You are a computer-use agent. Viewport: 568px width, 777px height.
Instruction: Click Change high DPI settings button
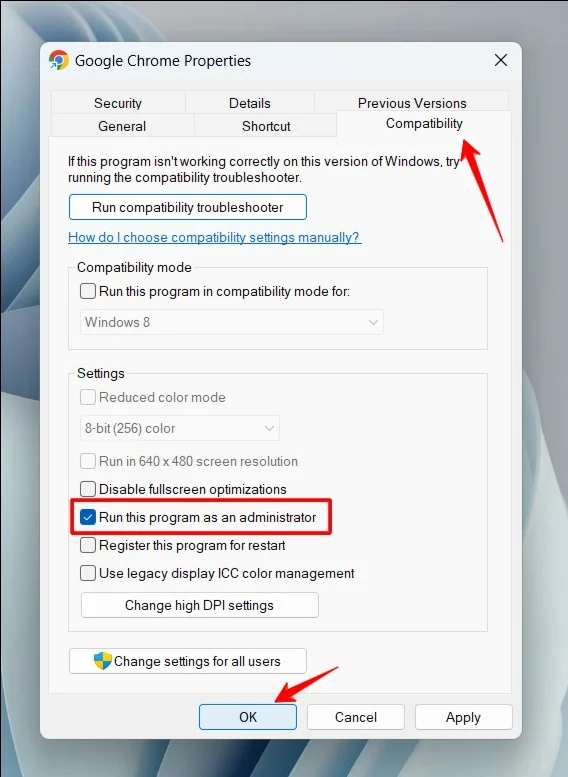[200, 605]
